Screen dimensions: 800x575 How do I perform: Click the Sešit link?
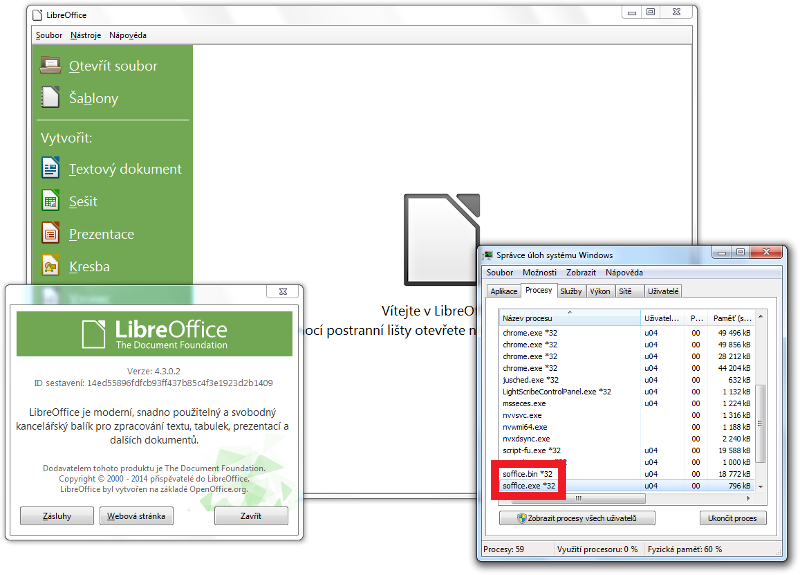83,201
